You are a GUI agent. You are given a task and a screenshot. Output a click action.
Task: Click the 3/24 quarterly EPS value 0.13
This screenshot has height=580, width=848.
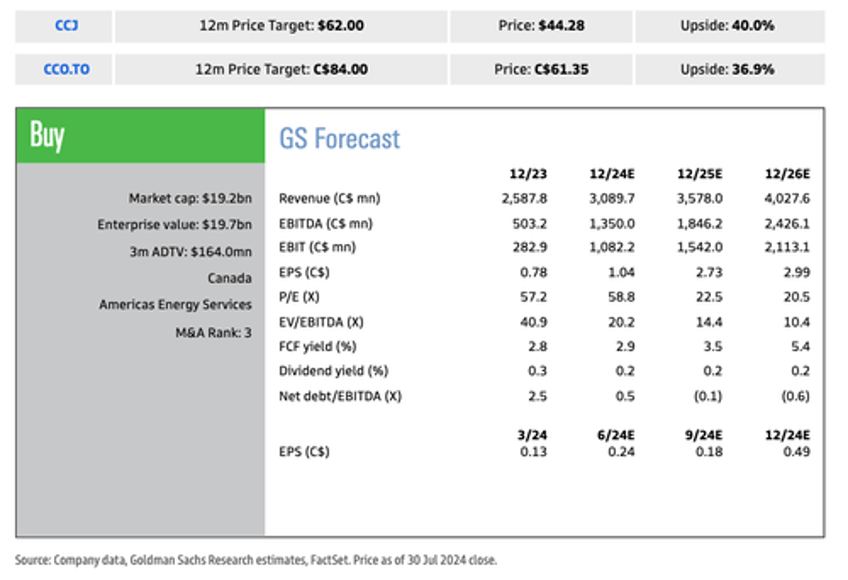[534, 452]
